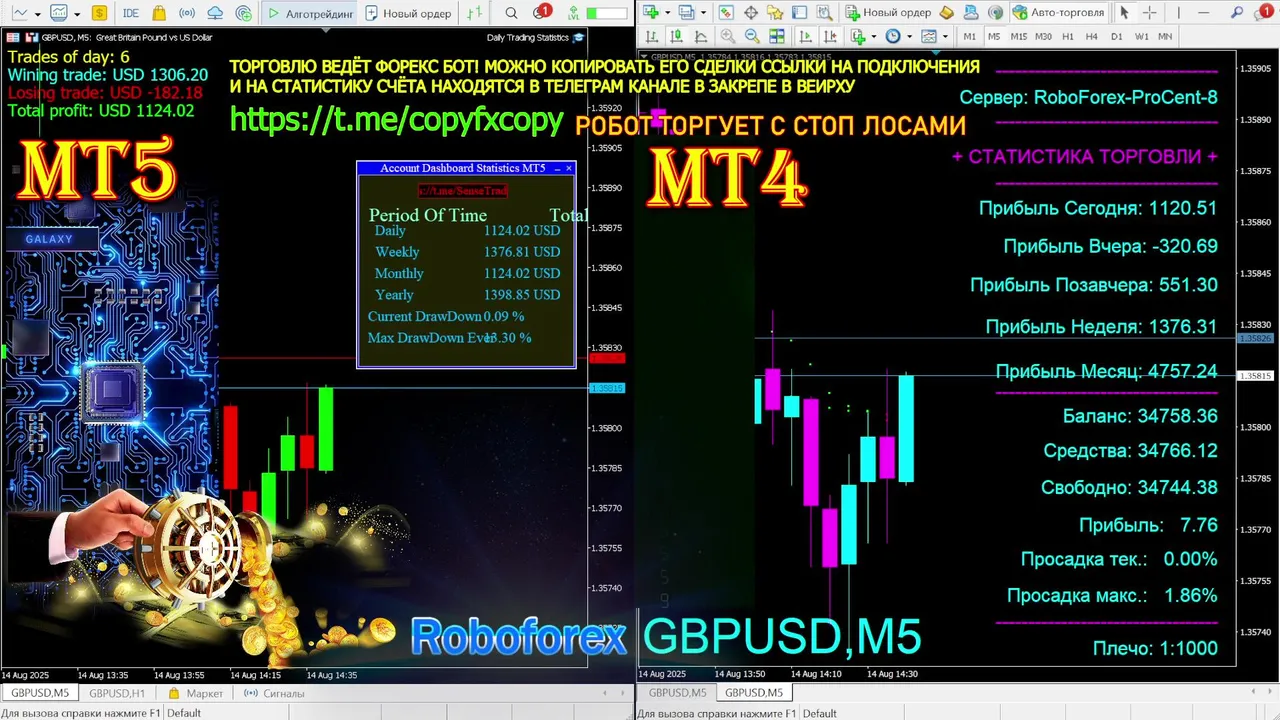
Task: Open MT4 indicators list dropdown arrow
Action: pos(873,36)
